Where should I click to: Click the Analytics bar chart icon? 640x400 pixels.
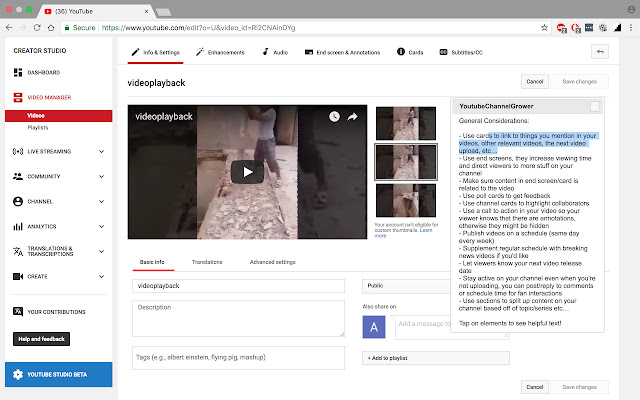click(x=18, y=226)
